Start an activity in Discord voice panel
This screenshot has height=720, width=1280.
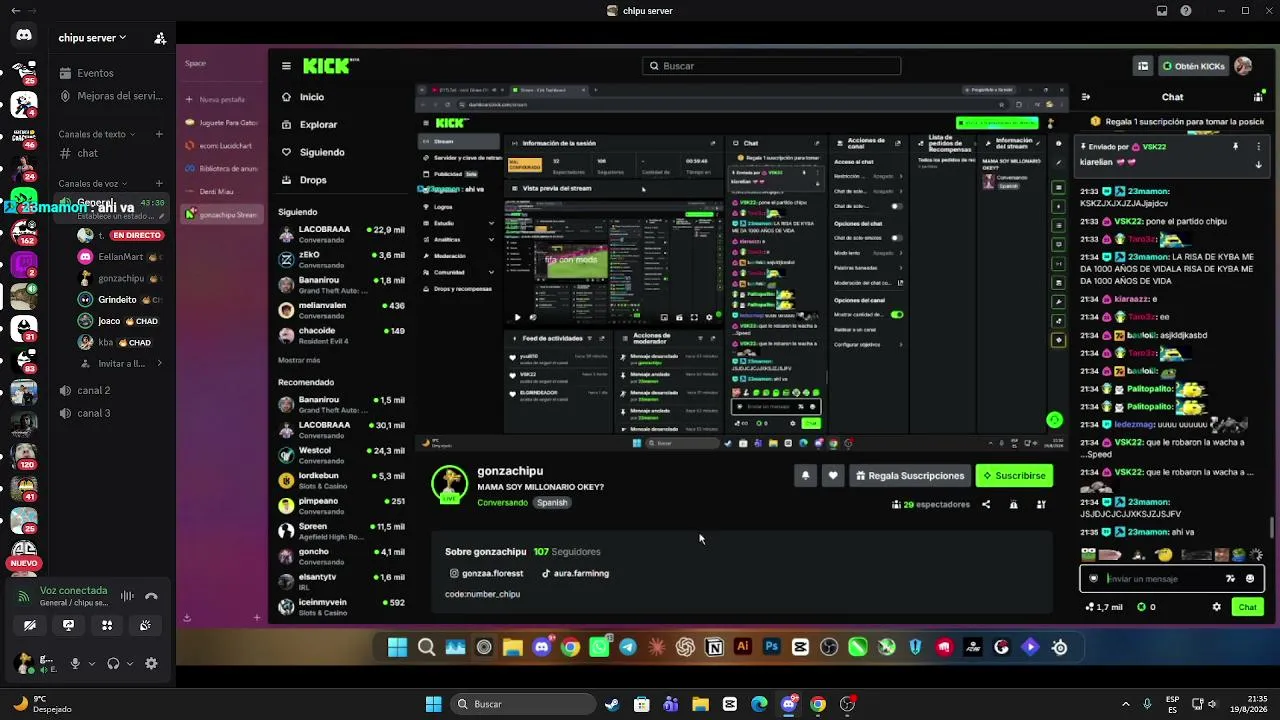click(x=107, y=625)
